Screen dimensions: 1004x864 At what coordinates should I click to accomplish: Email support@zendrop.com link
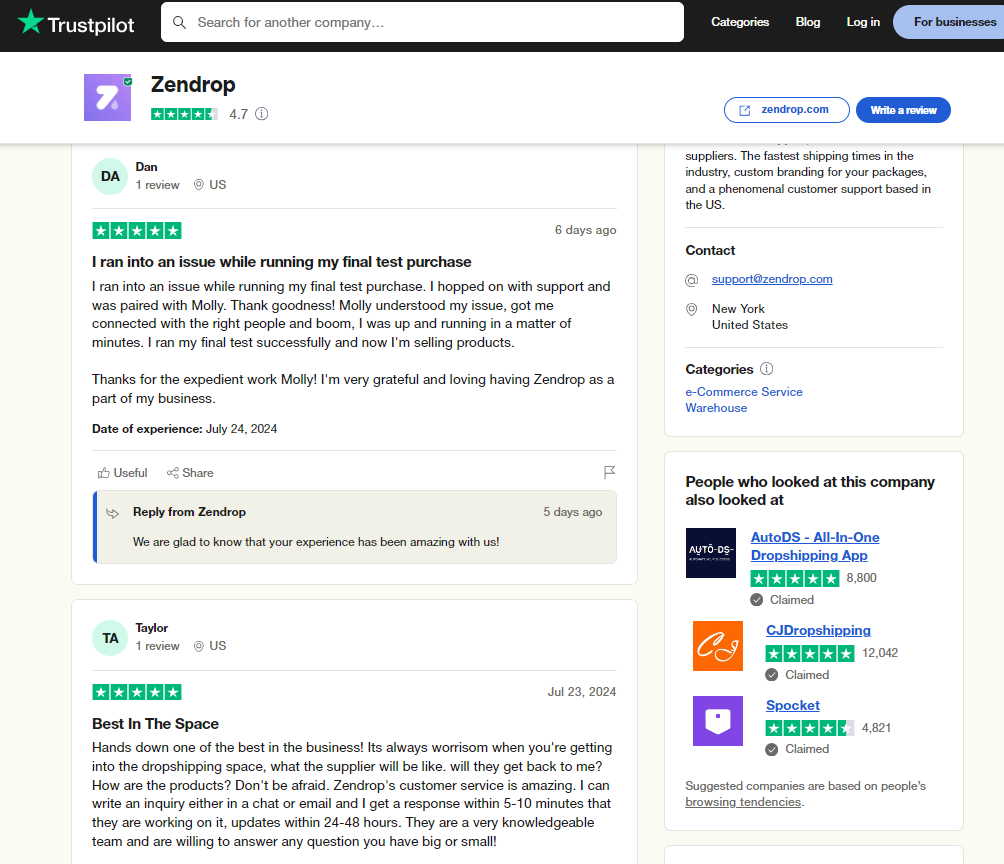click(x=772, y=279)
